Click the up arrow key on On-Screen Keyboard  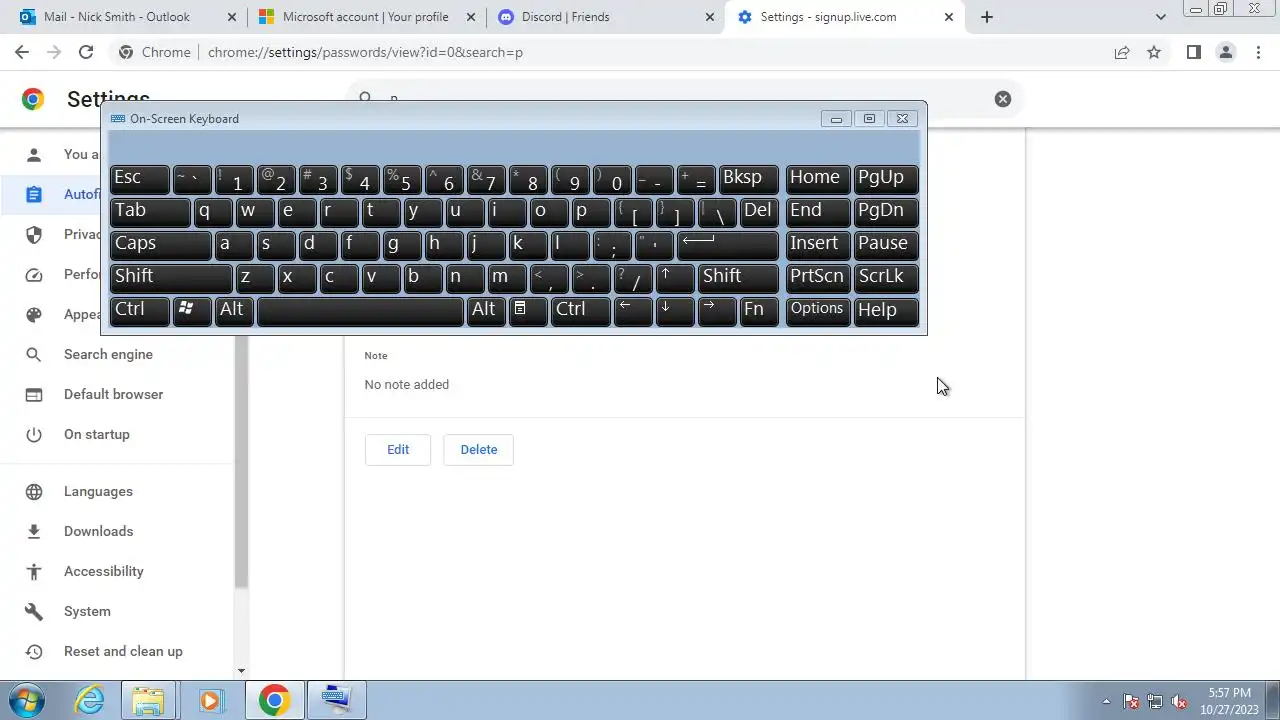coord(675,278)
